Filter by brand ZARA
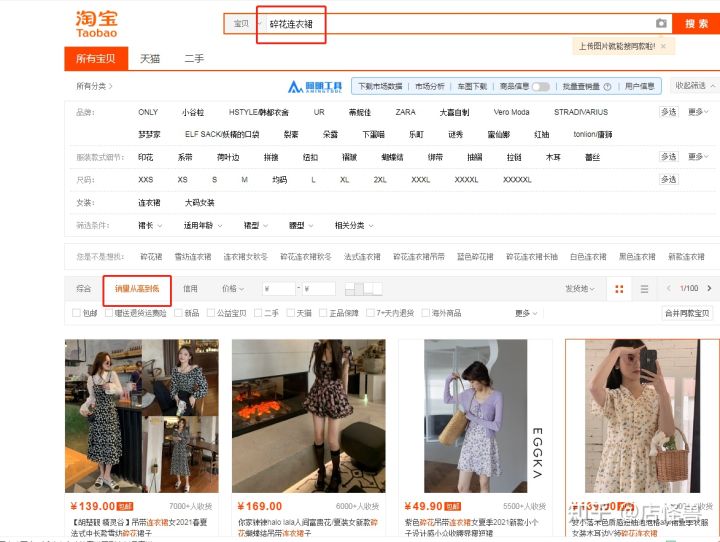This screenshot has height=542, width=720. pyautogui.click(x=405, y=112)
